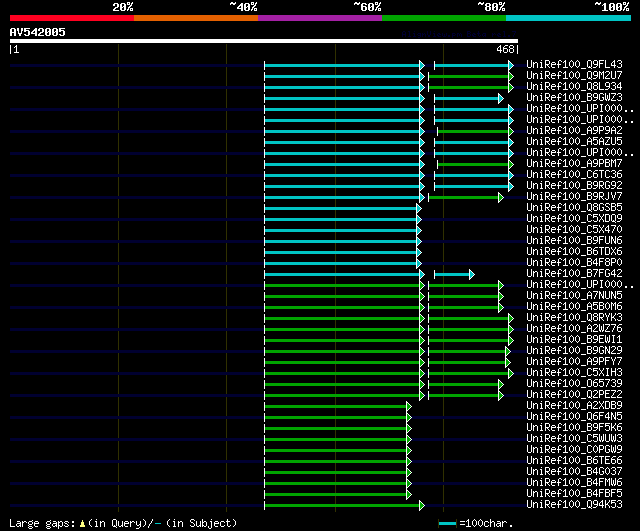Select subject label UniRef100_B4G037
The height and width of the screenshot is (531, 640).
(574, 472)
